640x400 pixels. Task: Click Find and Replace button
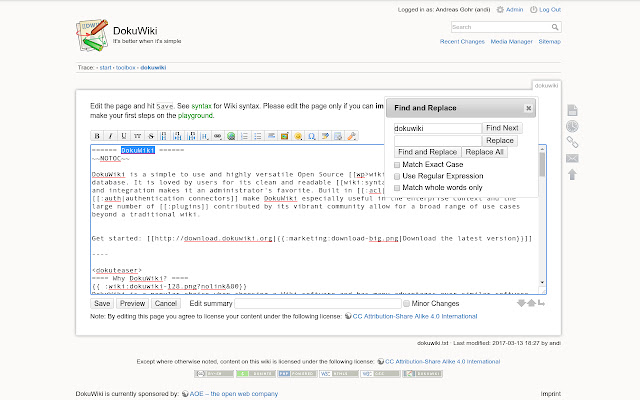427,152
